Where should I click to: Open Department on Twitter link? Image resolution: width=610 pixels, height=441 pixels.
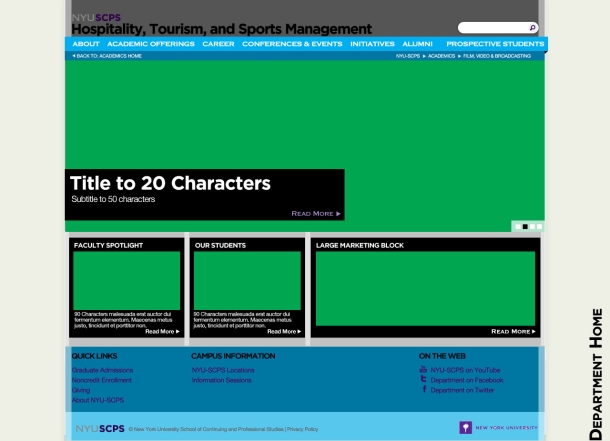462,390
